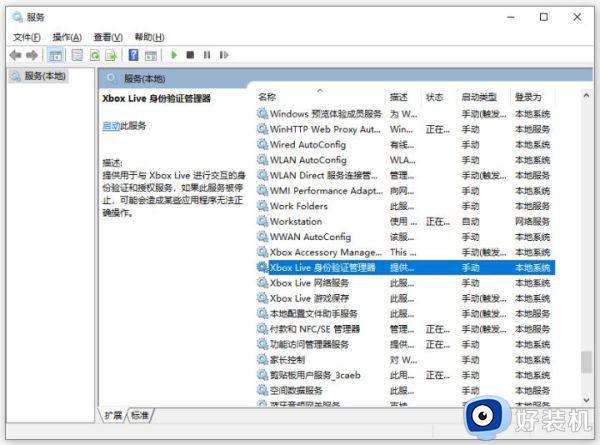
Task: Select 空间数据服务 row
Action: pos(406,390)
